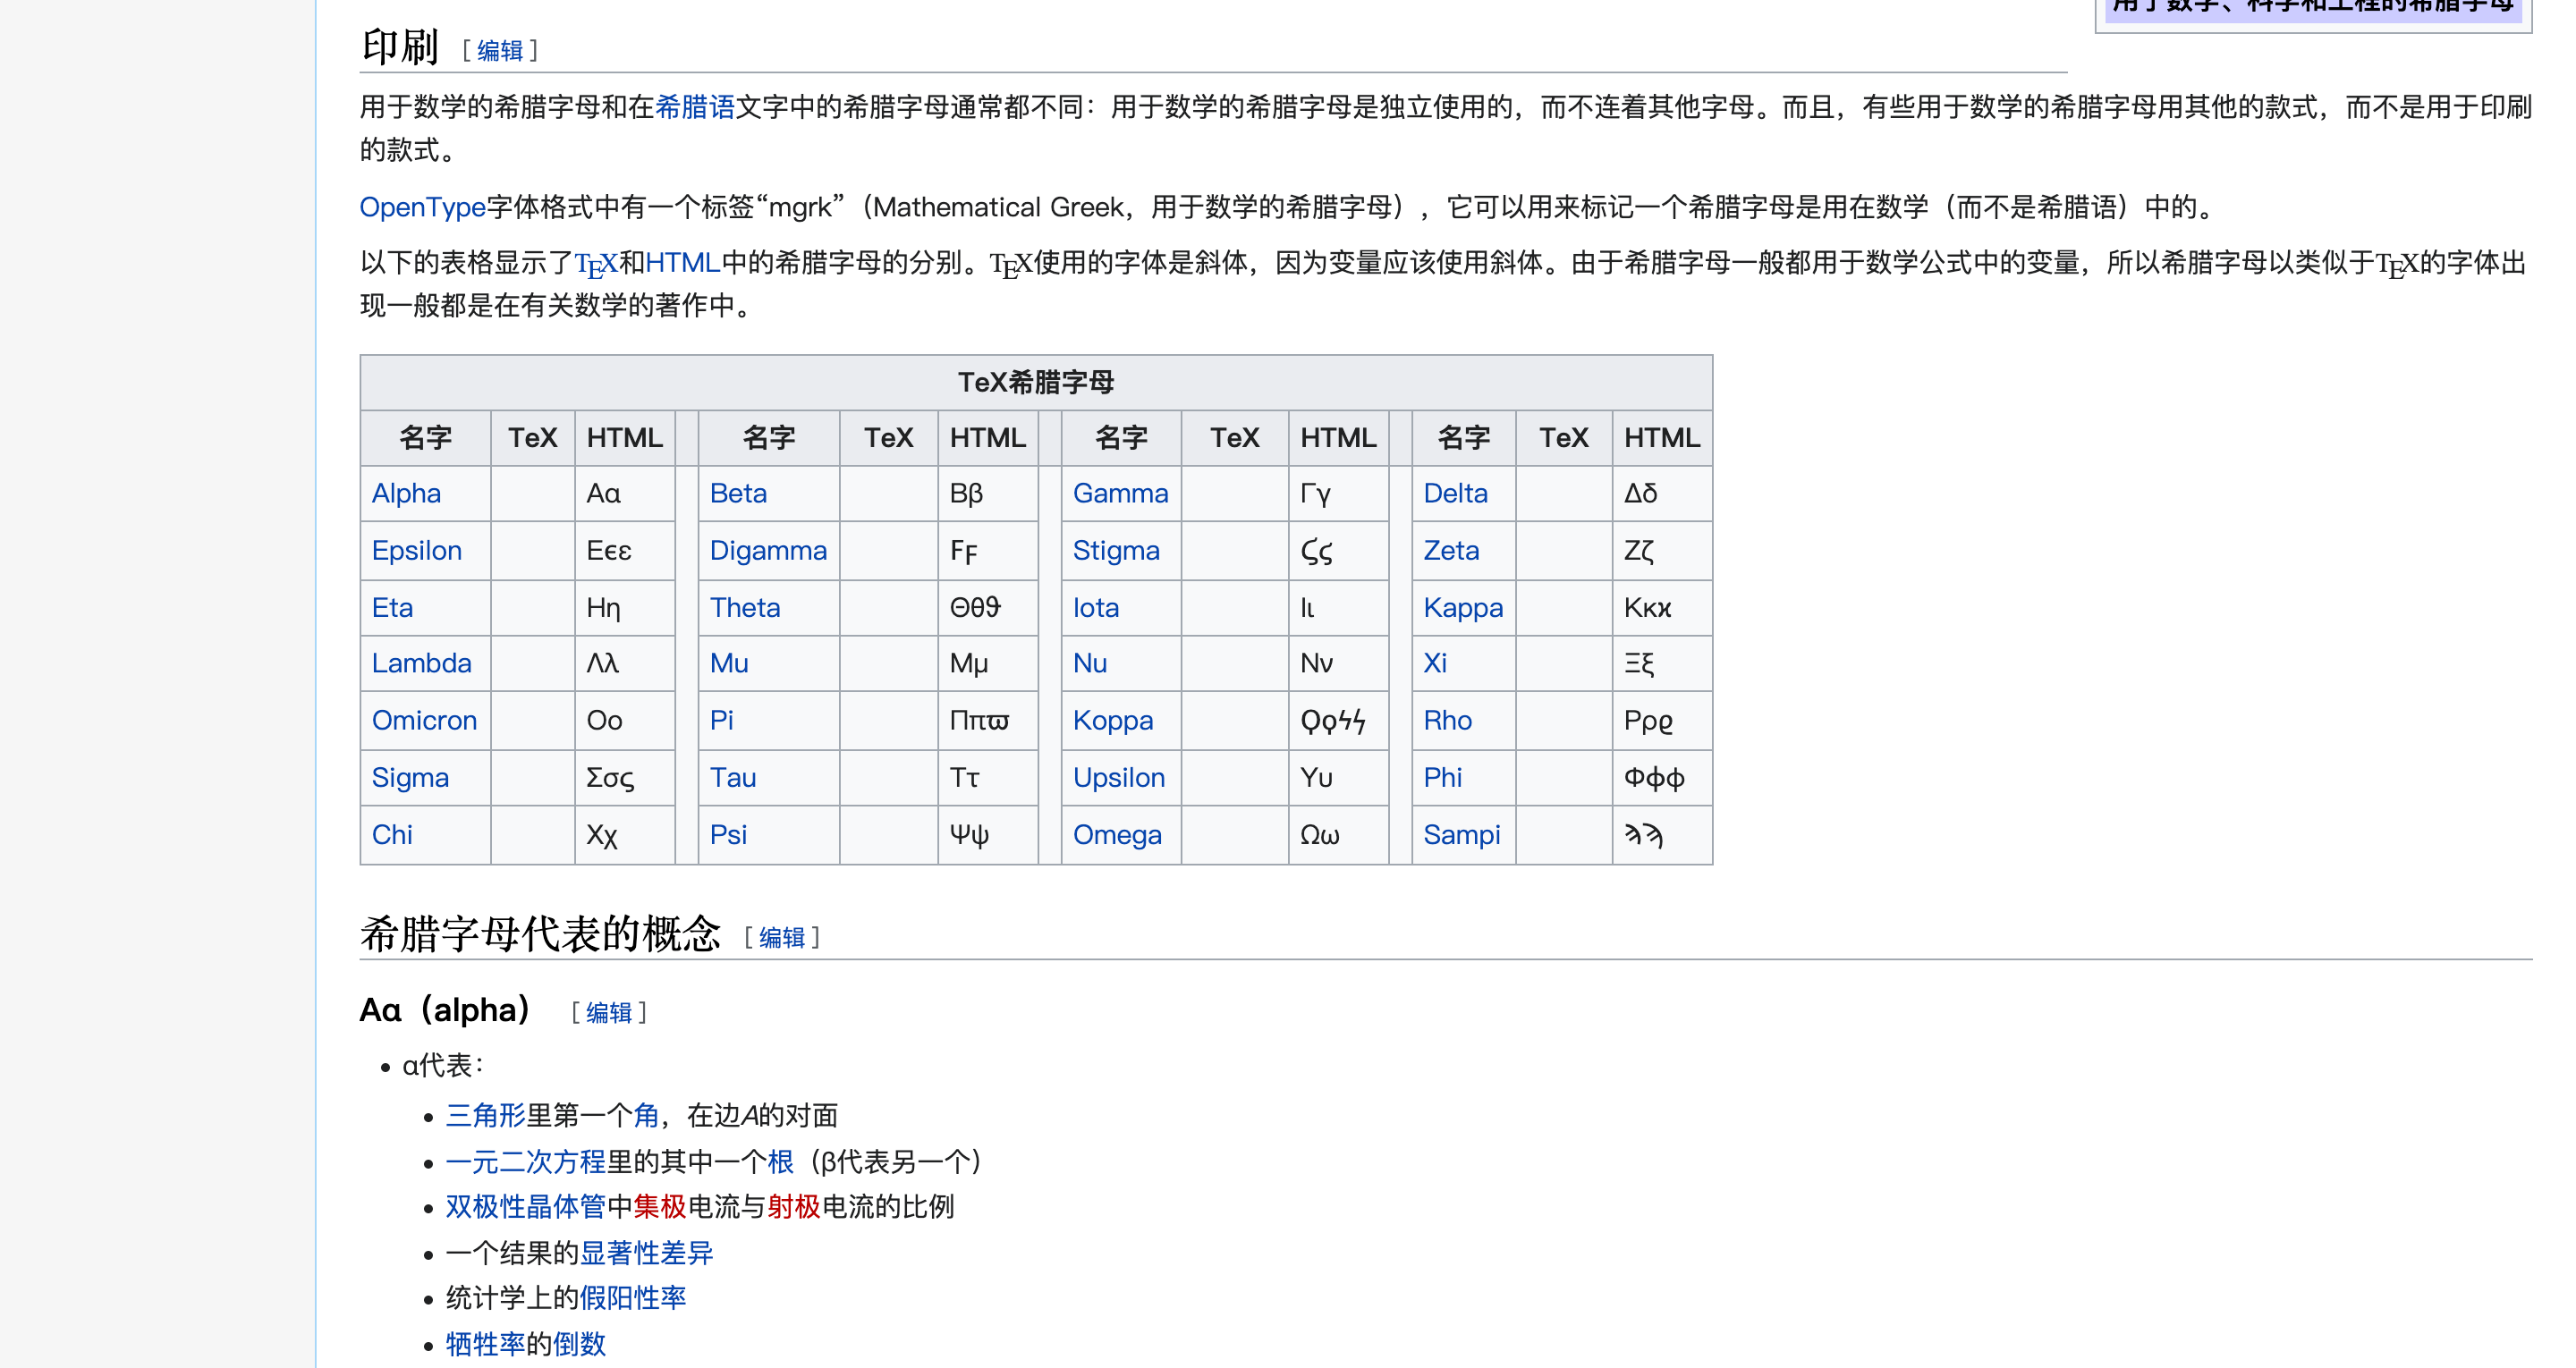Screen dimensions: 2576x1368
Task: Open the Zeta link
Action: 1451,551
